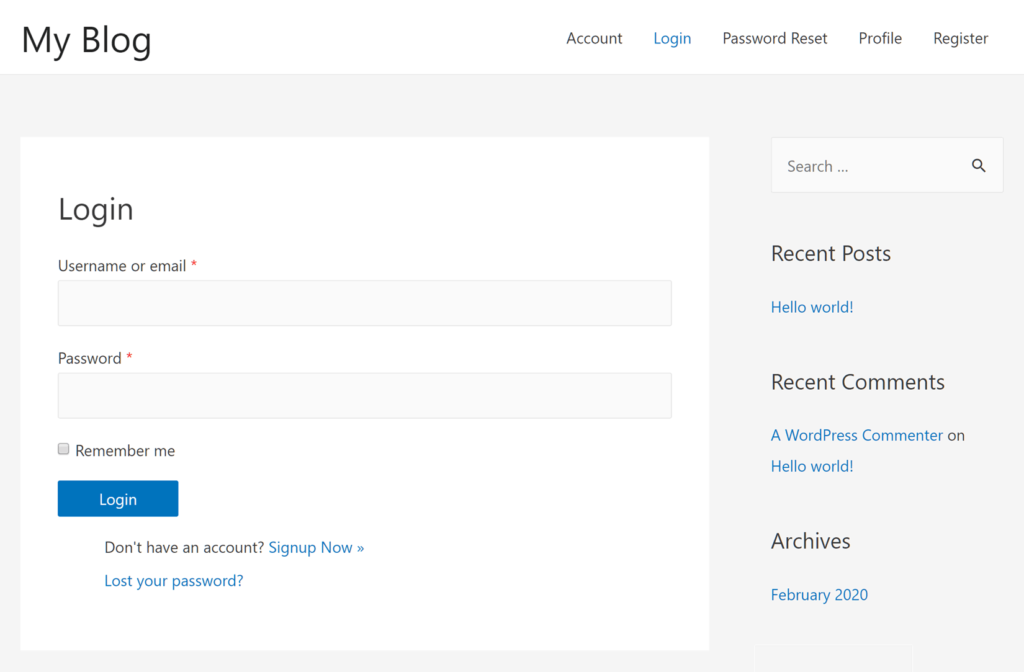Browse the February 2020 archive
Screen dimensions: 1024x672
click(819, 594)
